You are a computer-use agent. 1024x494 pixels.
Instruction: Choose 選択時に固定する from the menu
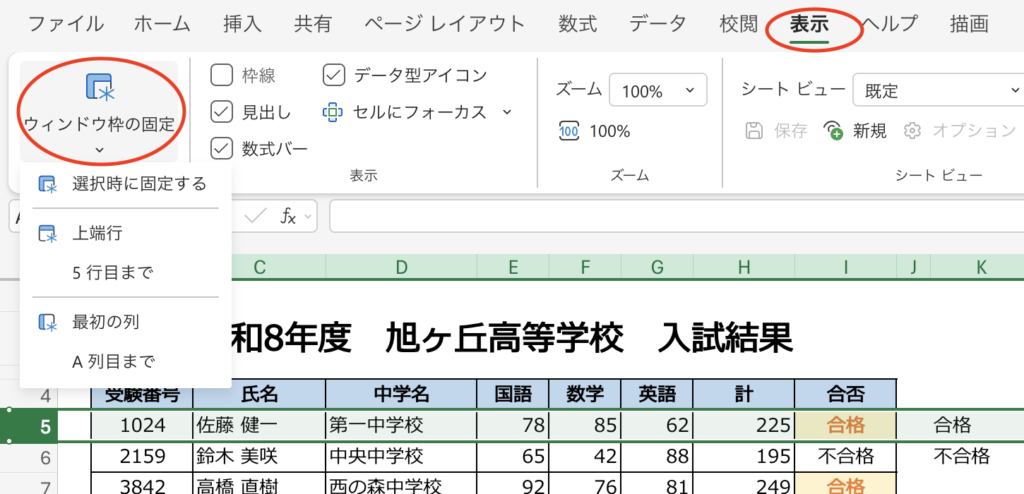click(x=139, y=183)
